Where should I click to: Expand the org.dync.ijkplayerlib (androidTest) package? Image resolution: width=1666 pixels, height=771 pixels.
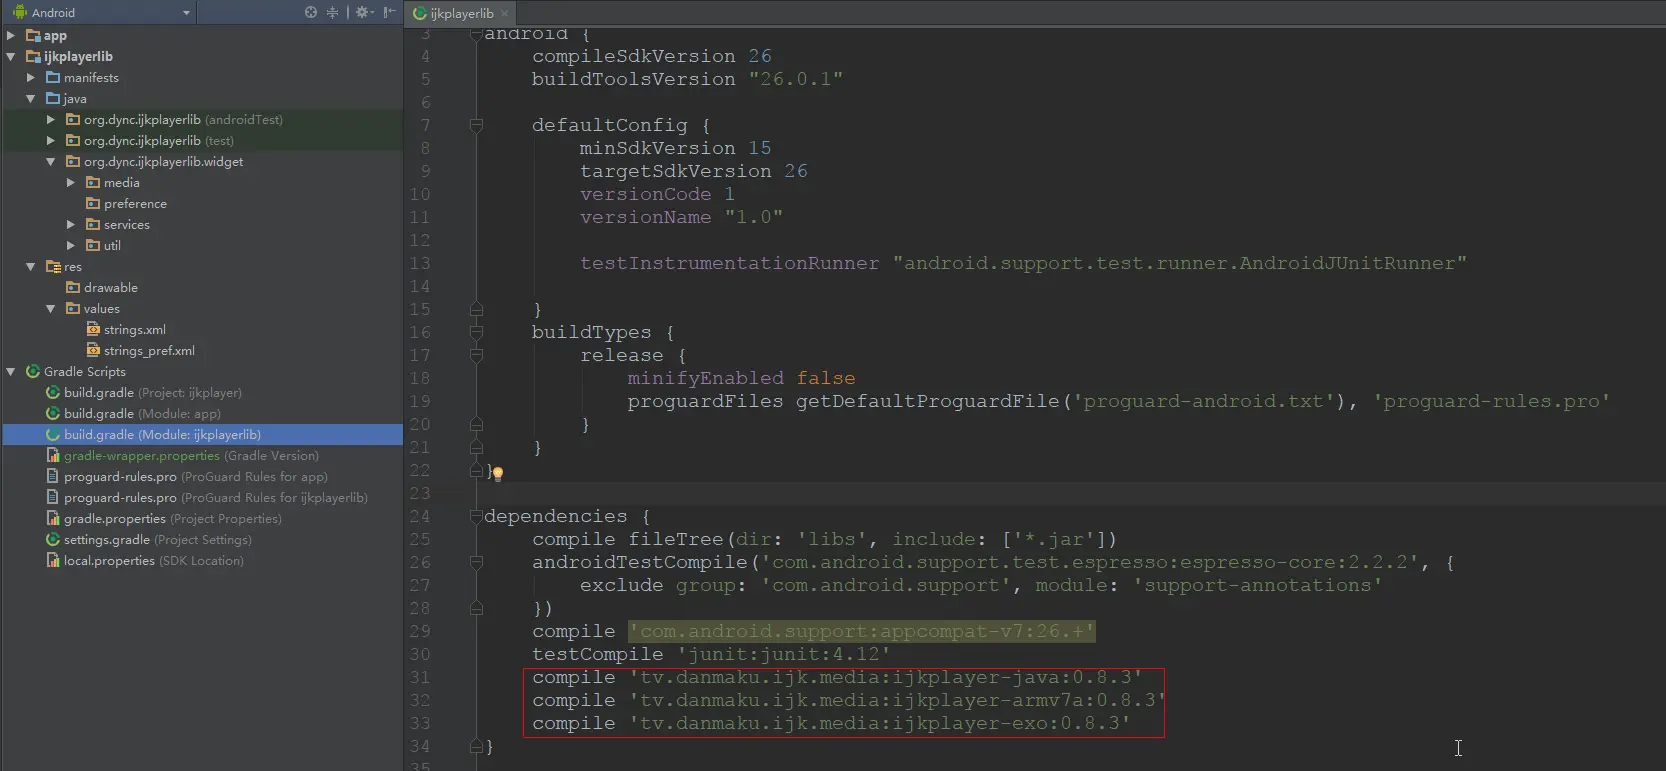[51, 119]
